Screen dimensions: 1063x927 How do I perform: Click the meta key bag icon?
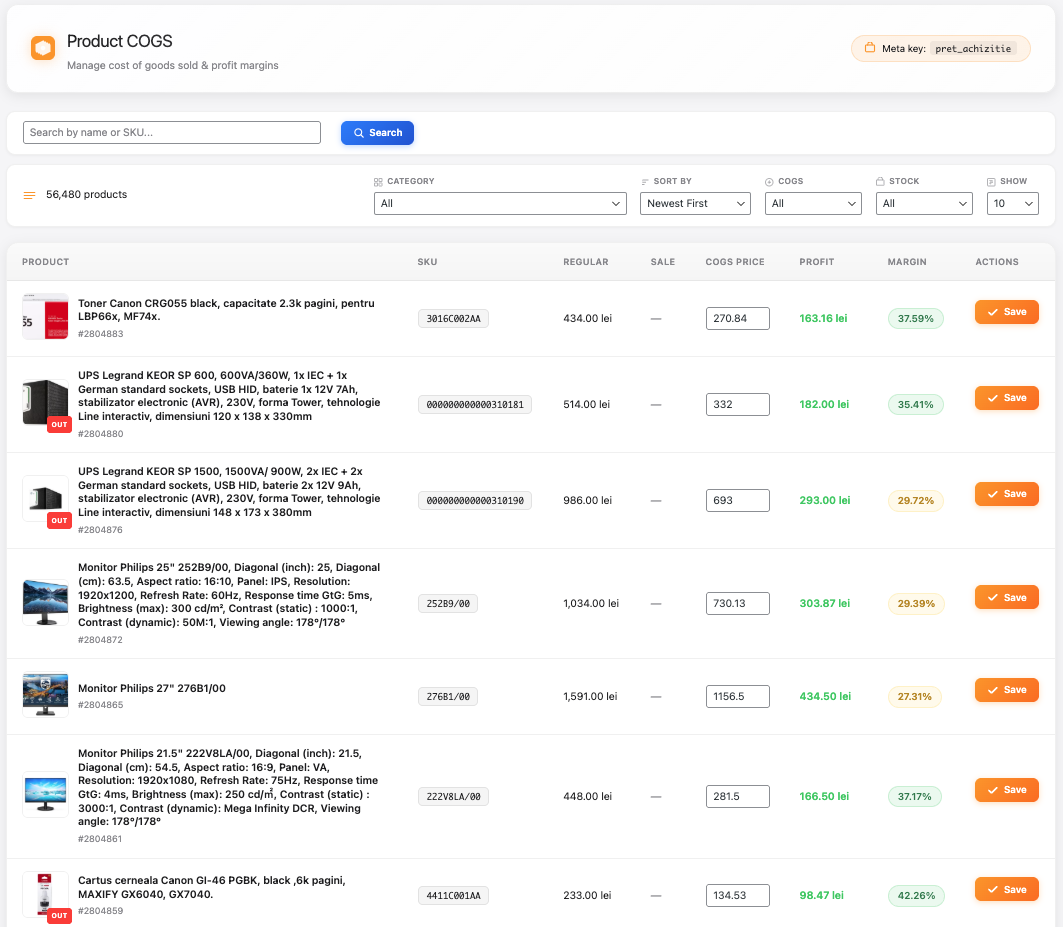click(870, 47)
